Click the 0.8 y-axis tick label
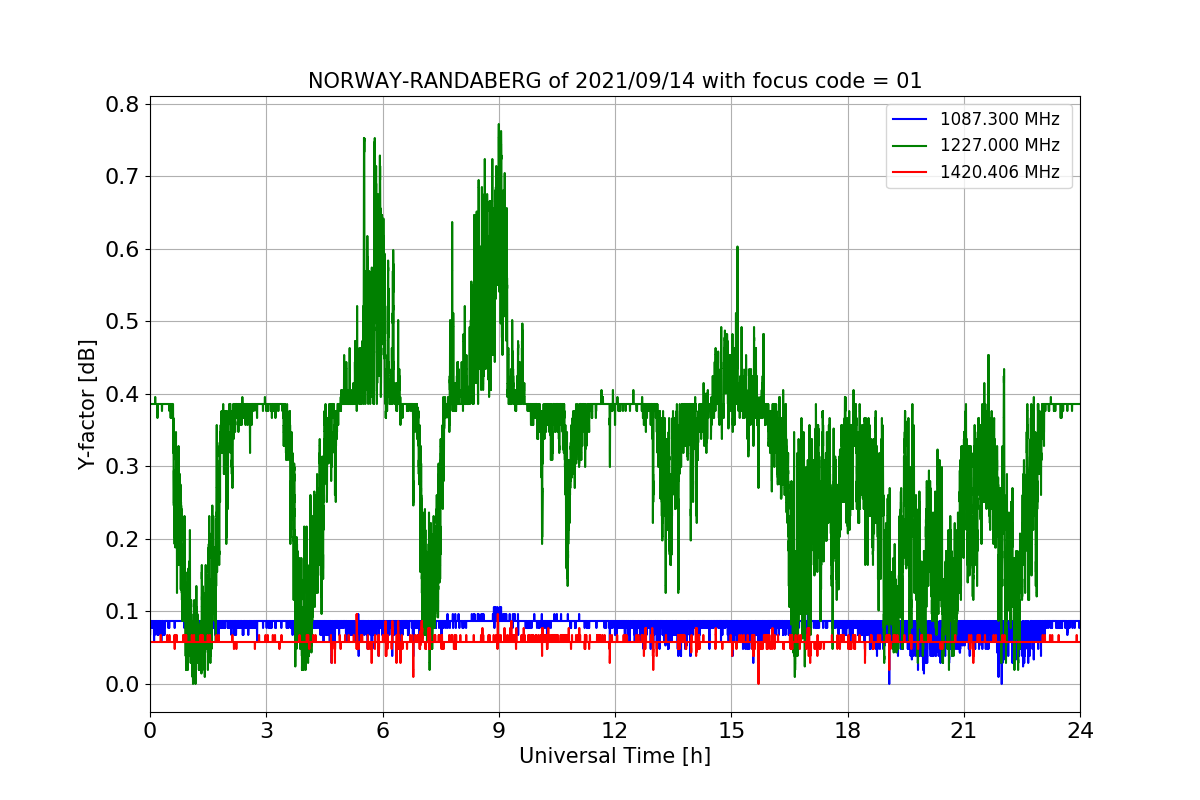This screenshot has height=800, width=1200. click(123, 104)
